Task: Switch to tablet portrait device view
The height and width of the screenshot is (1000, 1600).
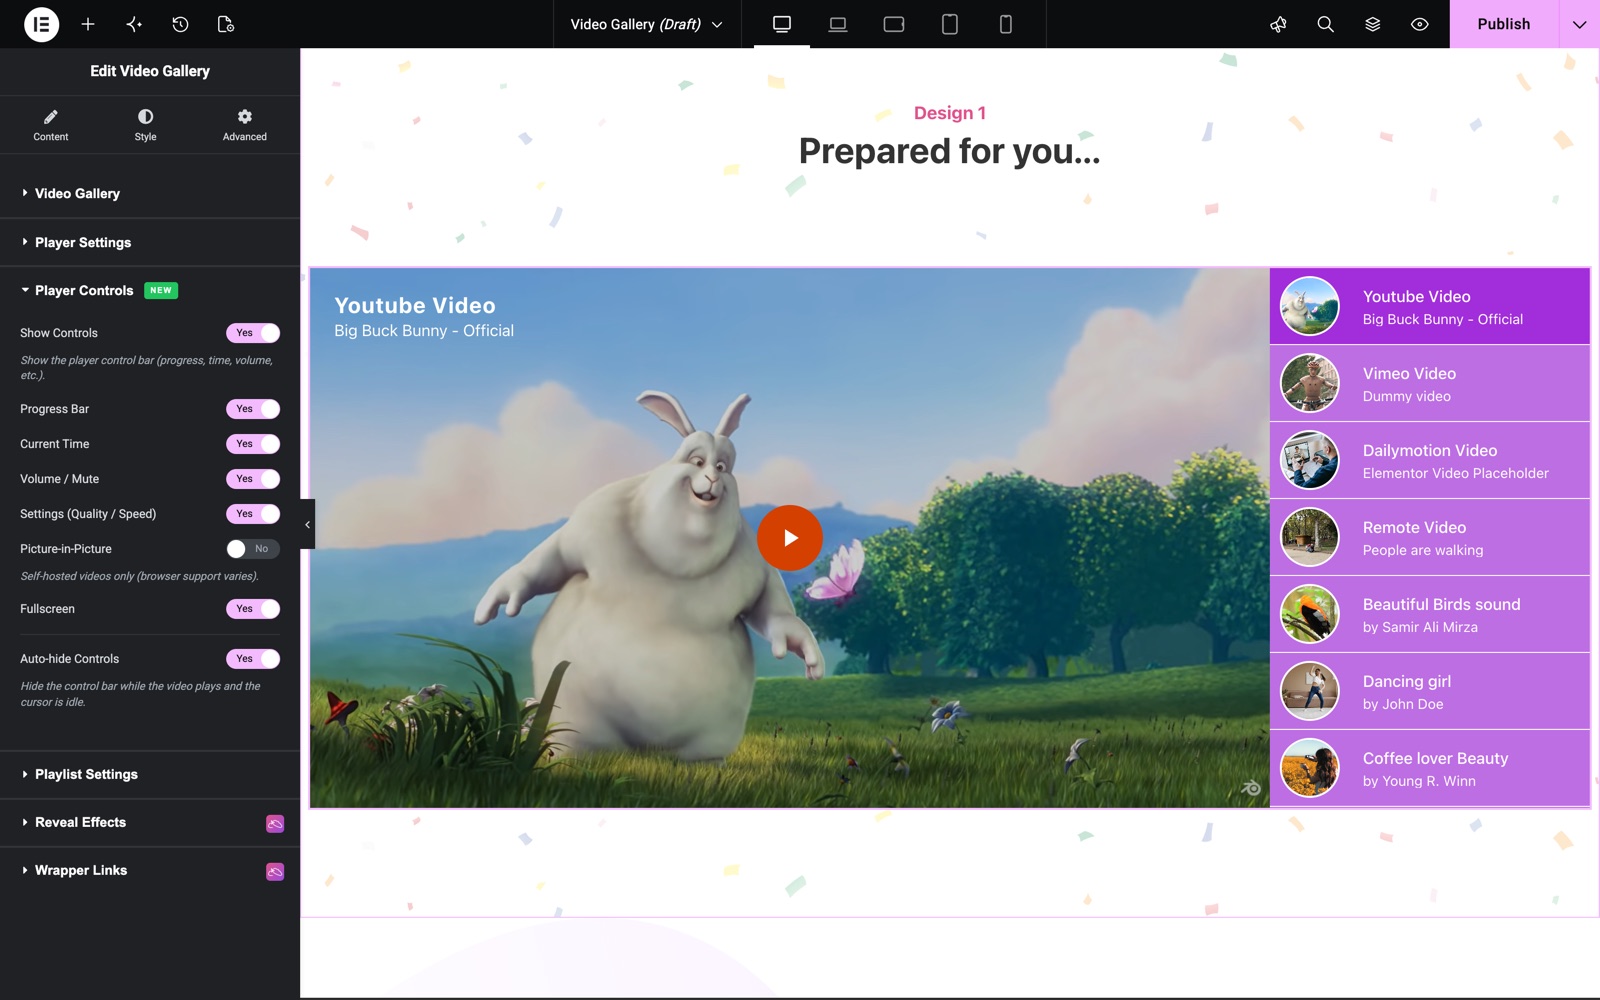Action: (x=950, y=24)
